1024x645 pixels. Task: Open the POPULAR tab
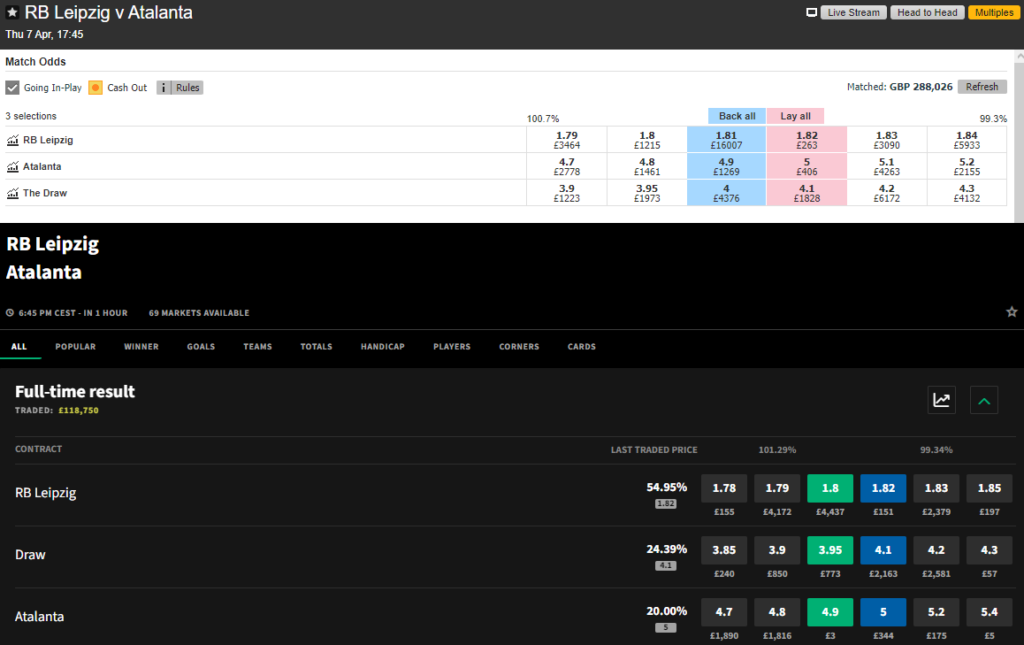click(x=75, y=347)
